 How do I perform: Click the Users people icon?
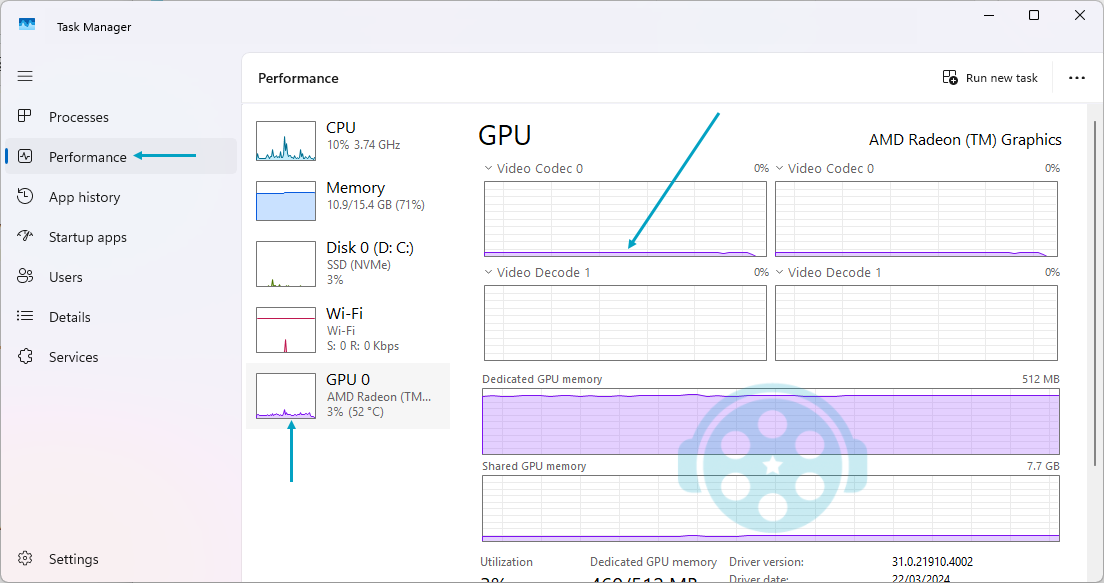(25, 276)
